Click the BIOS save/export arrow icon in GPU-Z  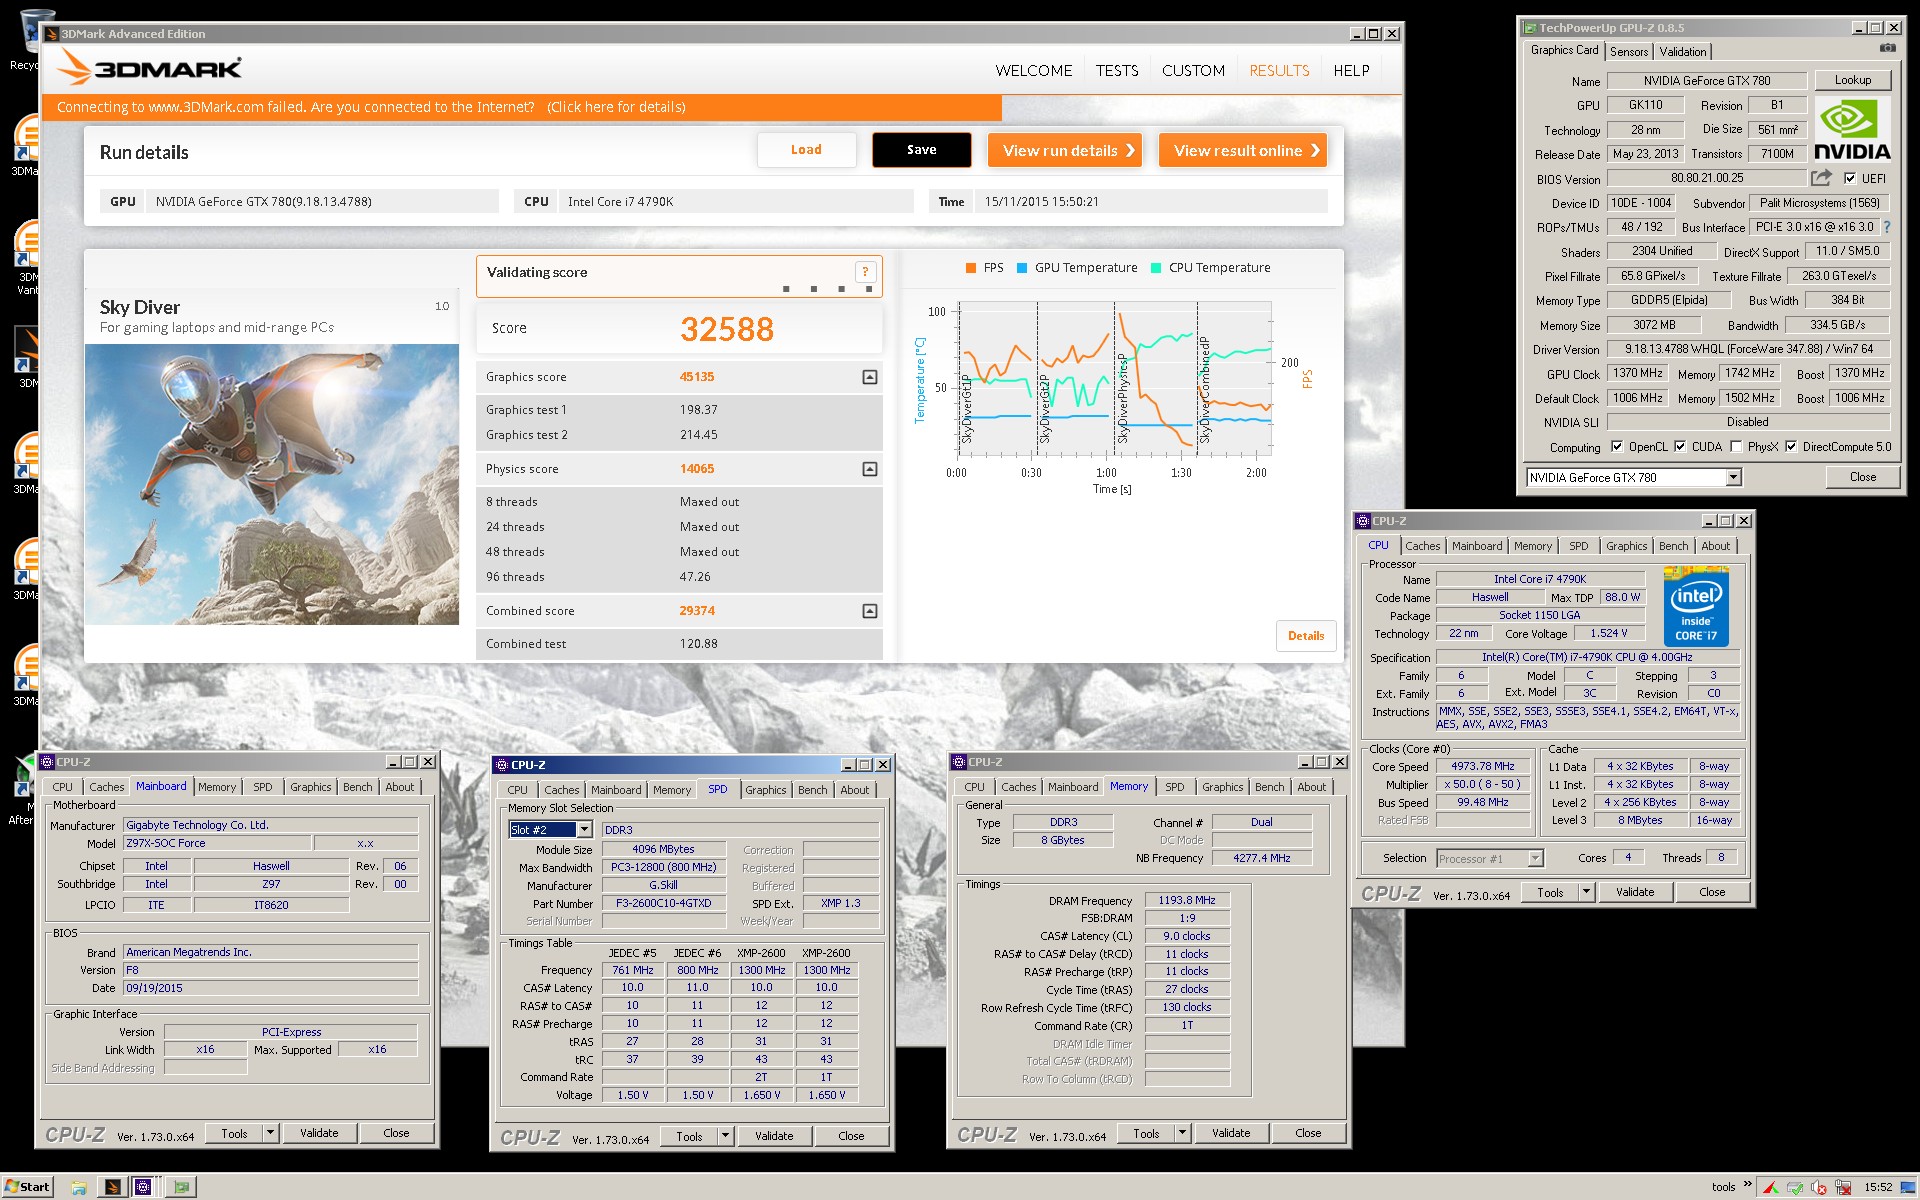point(1822,178)
